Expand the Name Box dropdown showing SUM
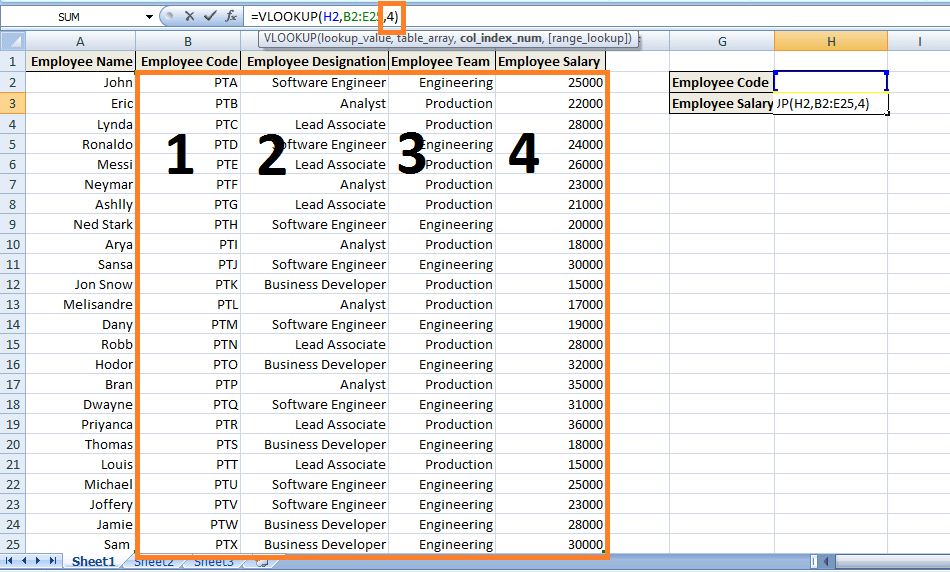950x572 pixels. [x=150, y=17]
